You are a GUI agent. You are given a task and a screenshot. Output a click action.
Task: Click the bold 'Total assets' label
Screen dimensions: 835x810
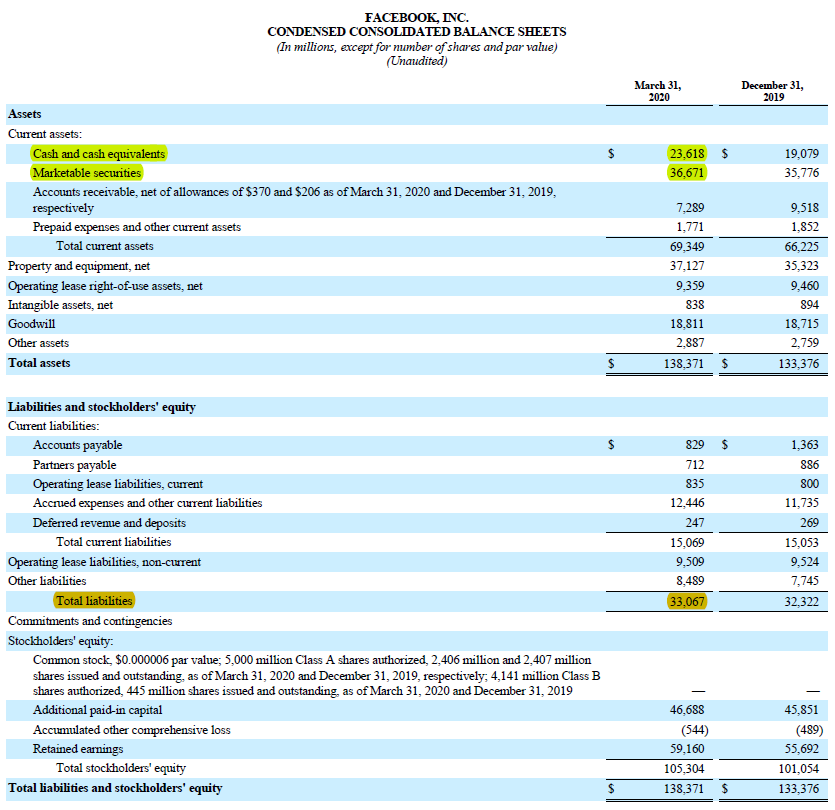pos(39,363)
